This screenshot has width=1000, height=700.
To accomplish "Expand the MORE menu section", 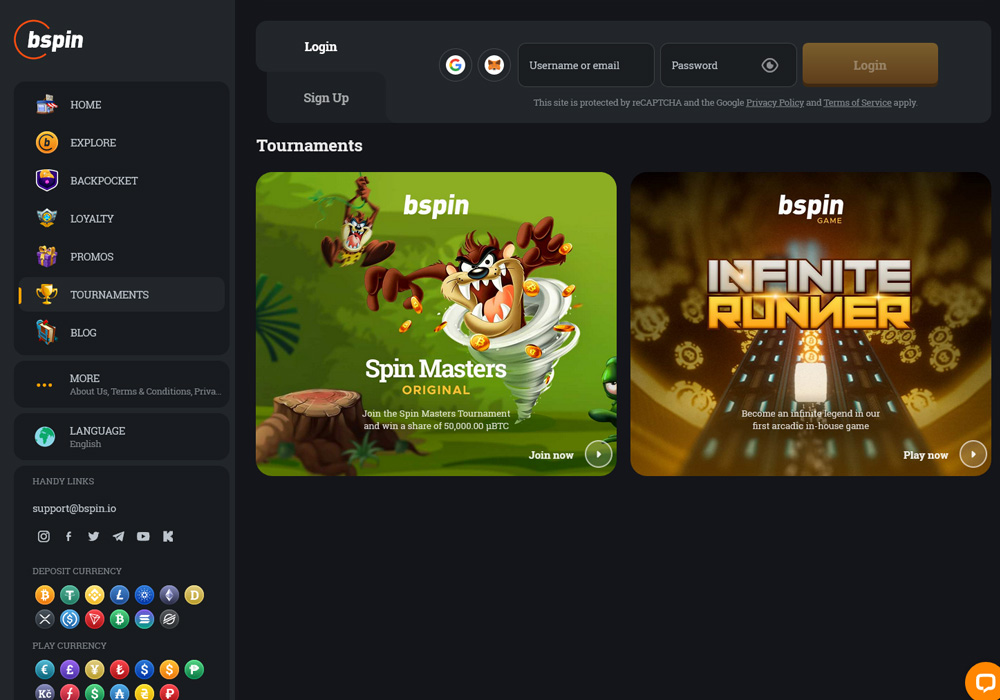I will (122, 384).
